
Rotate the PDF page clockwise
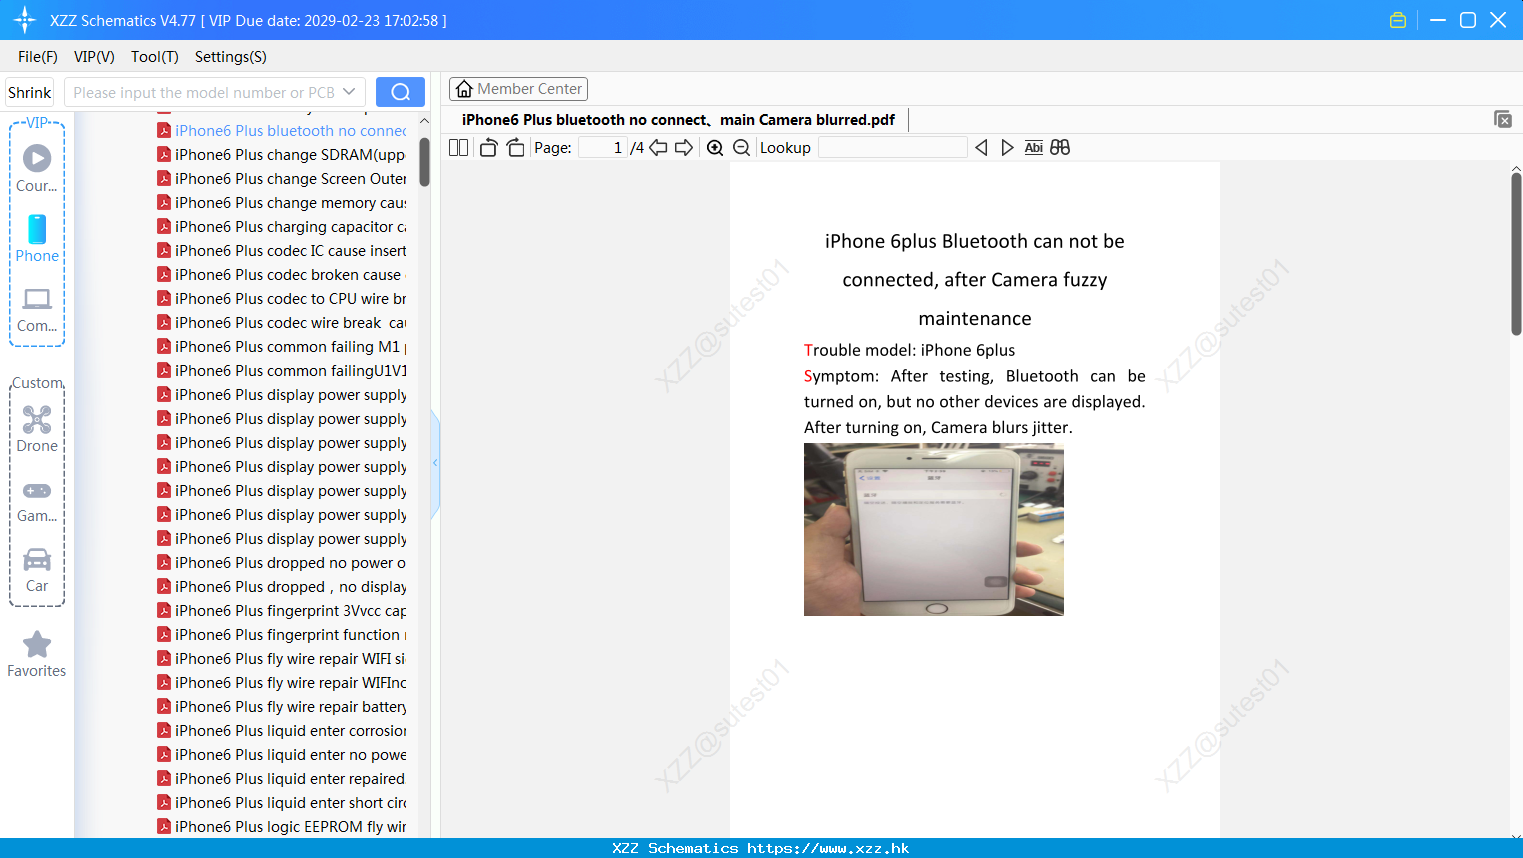point(515,147)
